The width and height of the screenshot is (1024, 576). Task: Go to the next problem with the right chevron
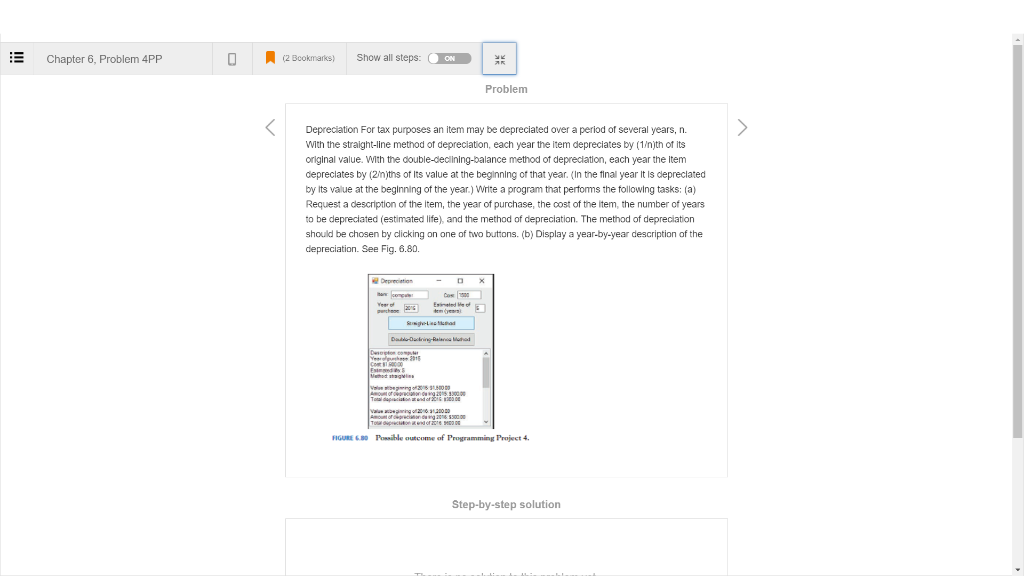(x=742, y=127)
